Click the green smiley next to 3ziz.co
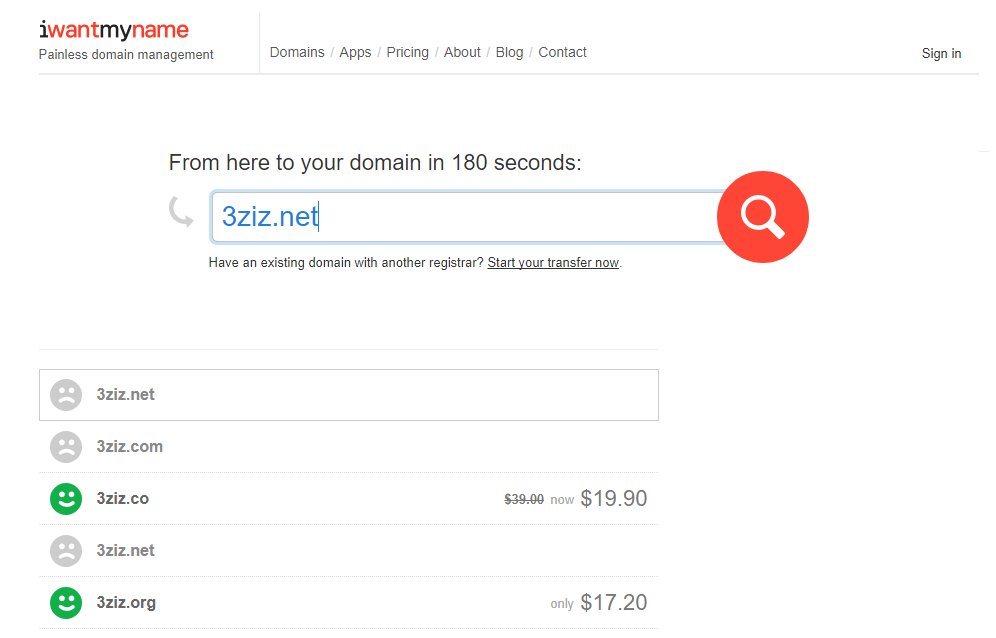The height and width of the screenshot is (638, 996). click(66, 499)
